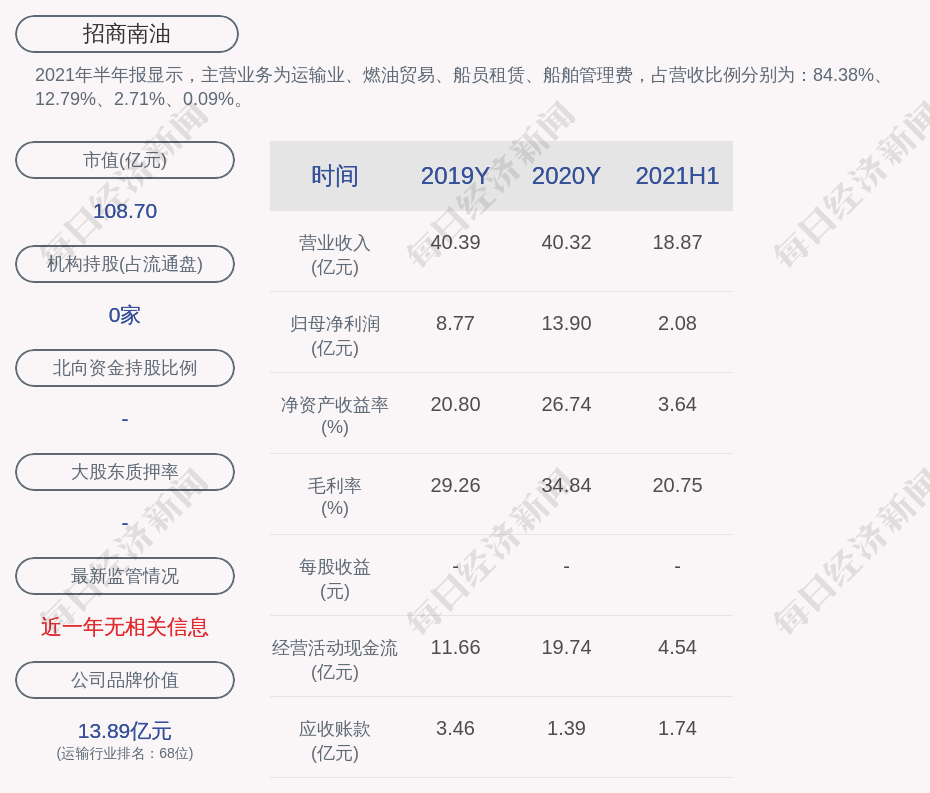Select gross margin value 34.84
The height and width of the screenshot is (793, 930).
pos(566,485)
